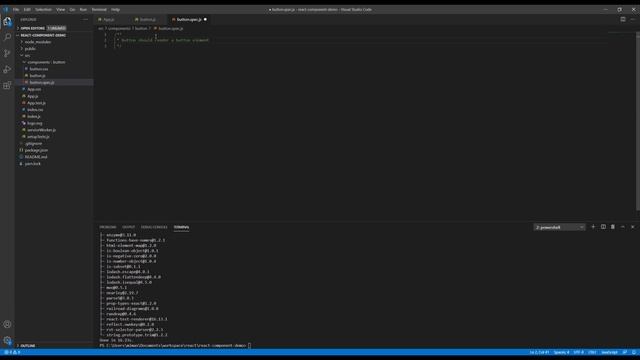Viewport: 640px width, 360px height.
Task: Open the Run and Debug view
Action: (7, 69)
